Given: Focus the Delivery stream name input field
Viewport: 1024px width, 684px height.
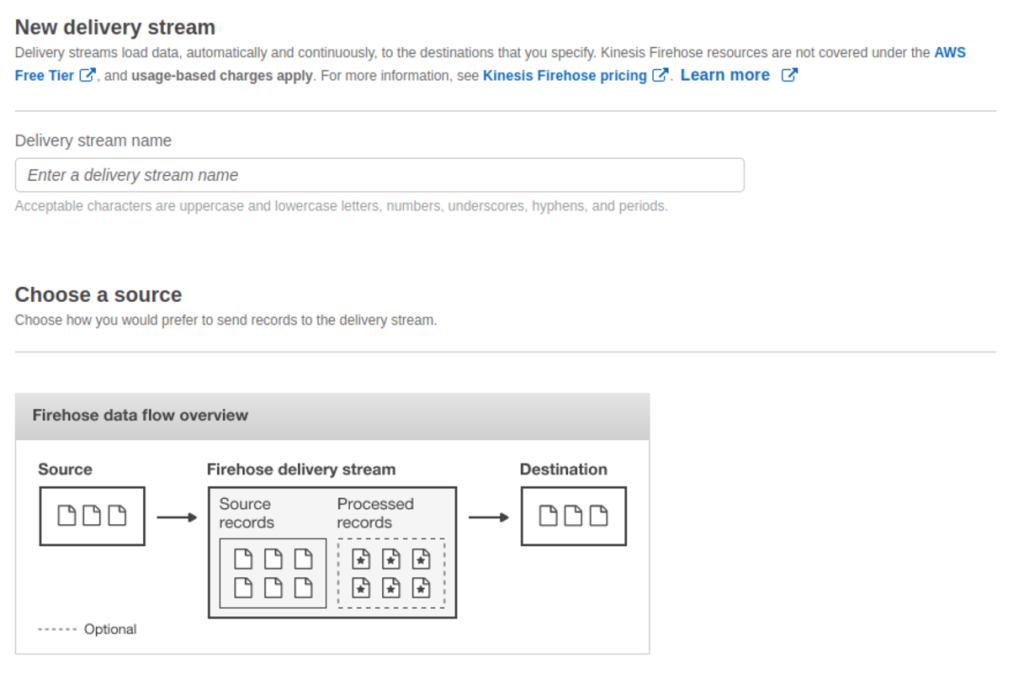Looking at the screenshot, I should pos(379,175).
